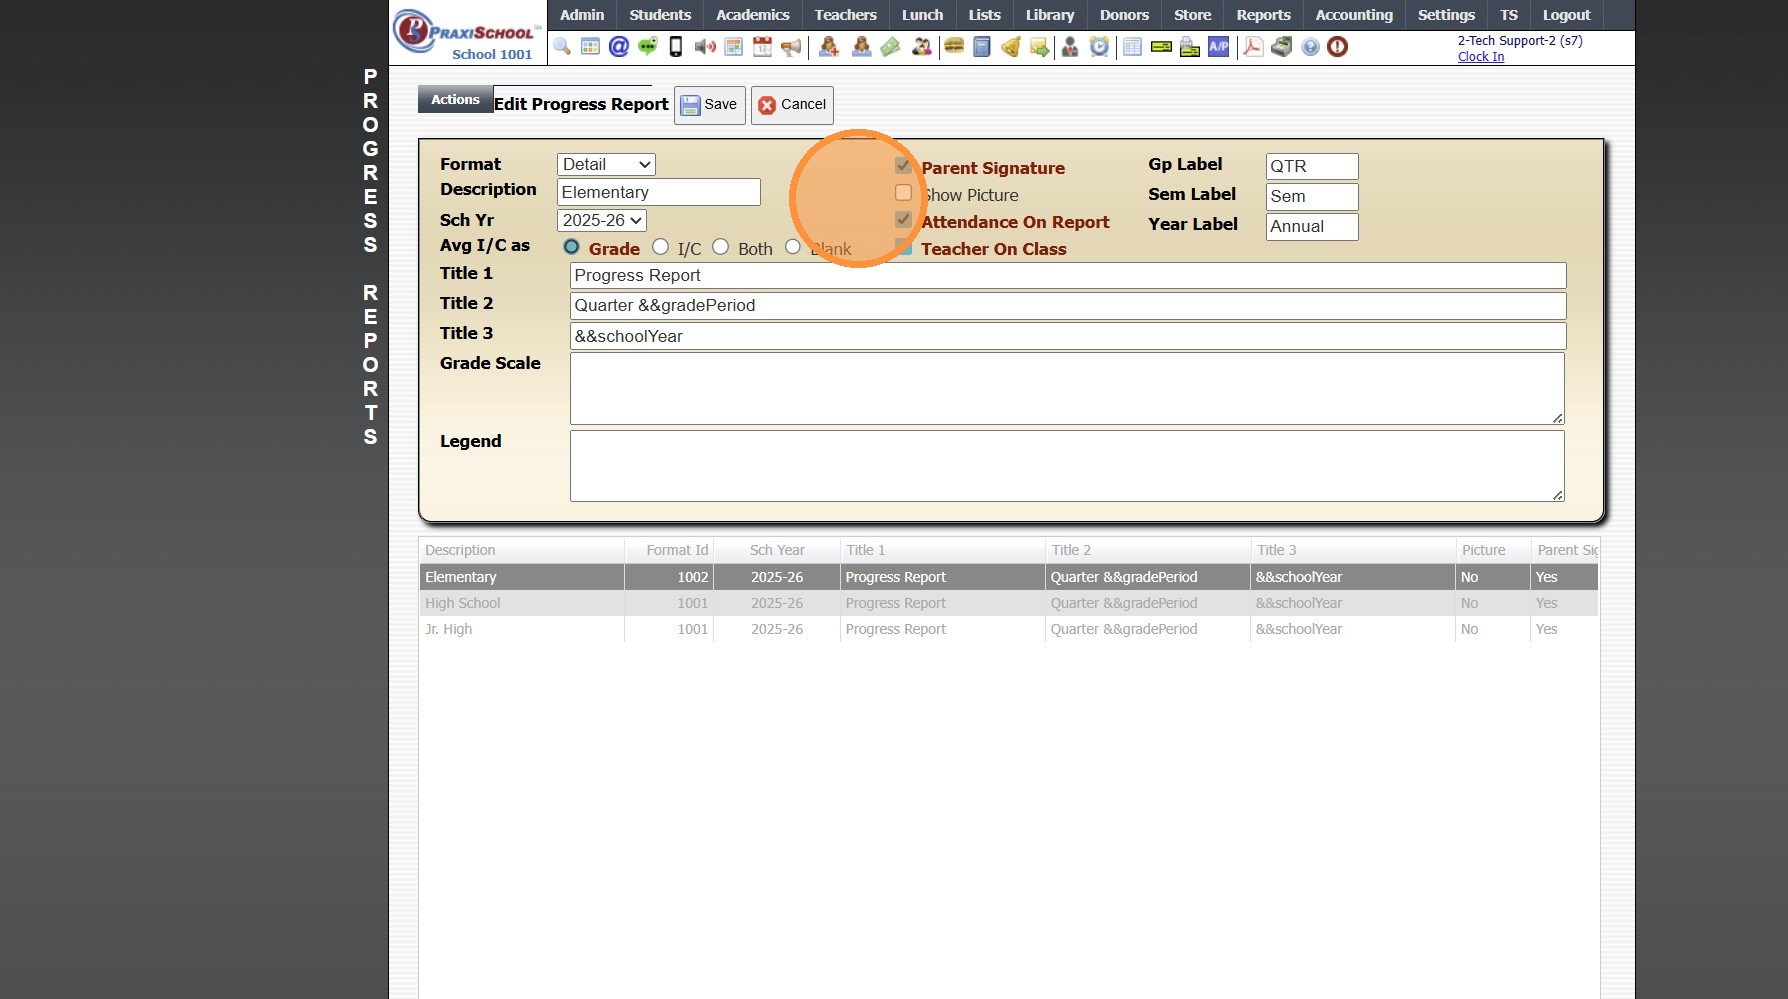Click the Gp Label field with QTR

(1312, 166)
